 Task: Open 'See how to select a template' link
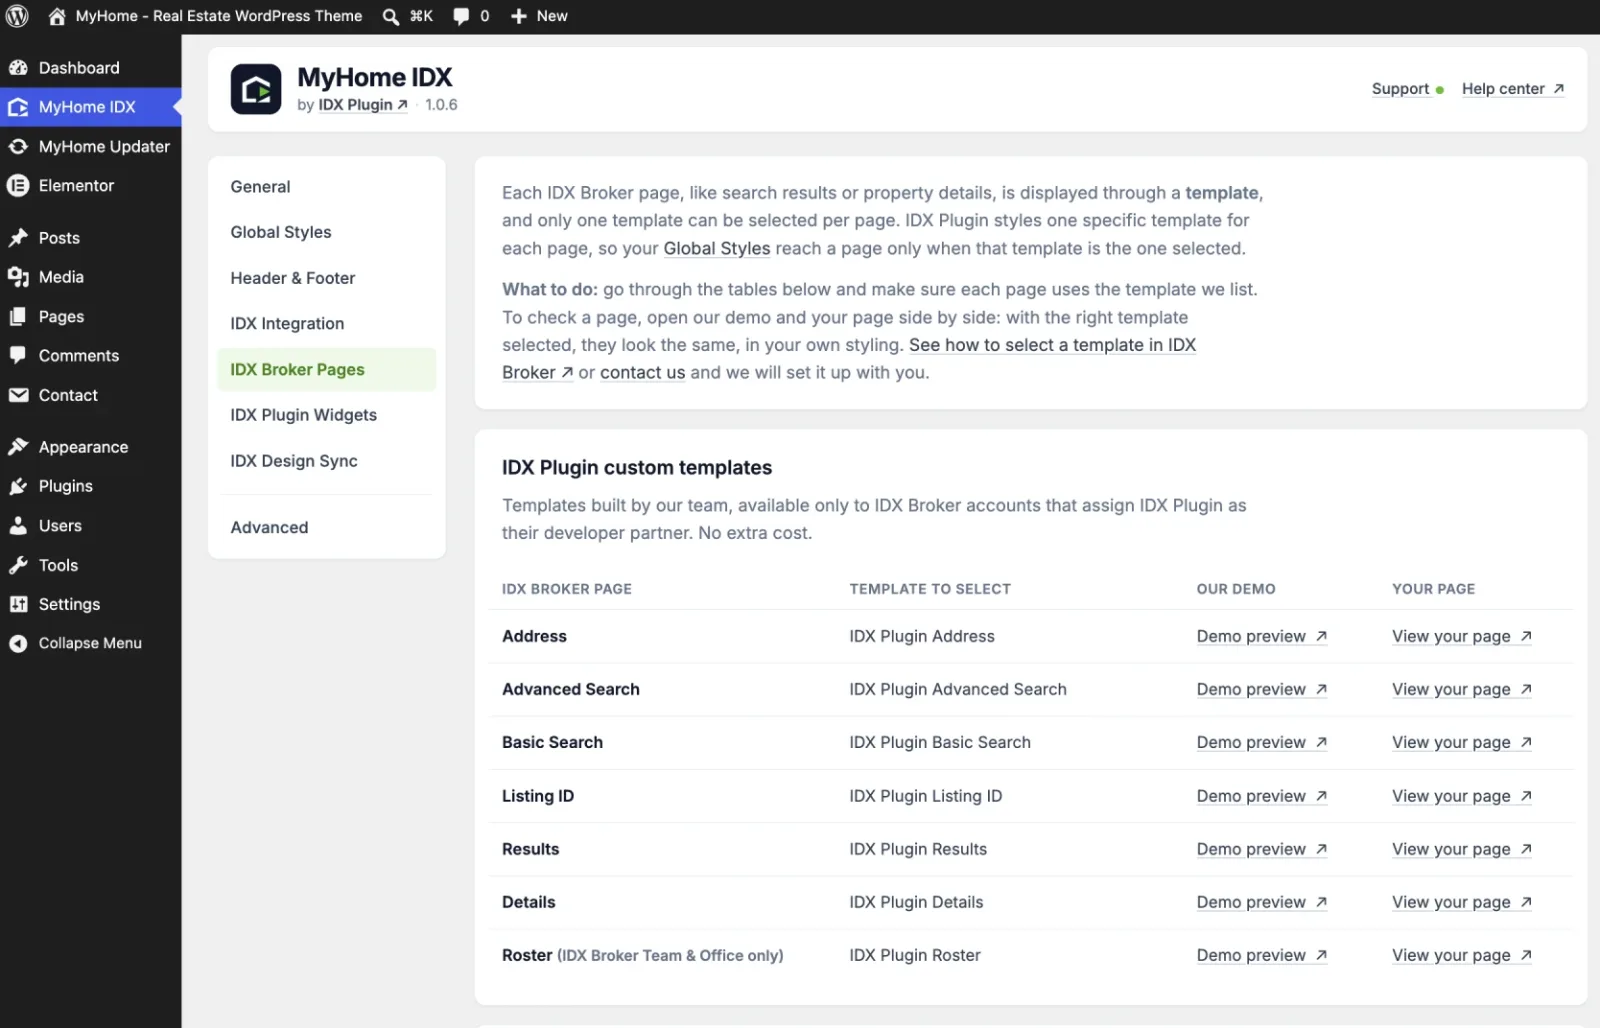[x=1052, y=345]
